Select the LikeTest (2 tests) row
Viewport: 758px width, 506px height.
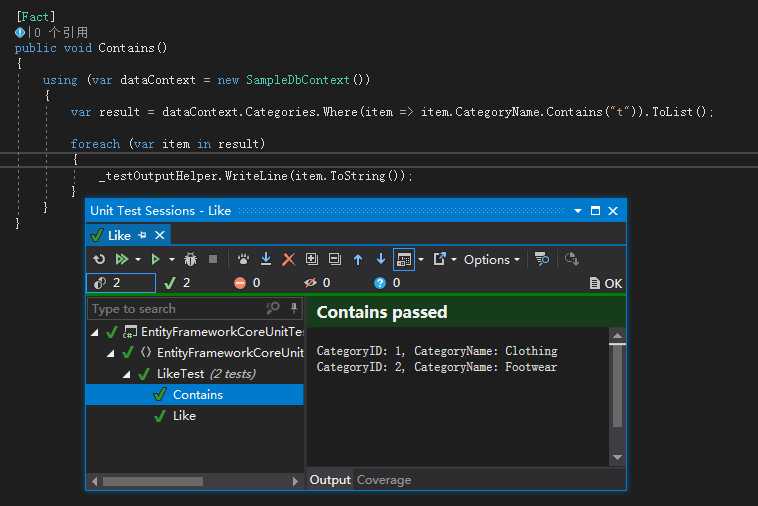(x=195, y=374)
